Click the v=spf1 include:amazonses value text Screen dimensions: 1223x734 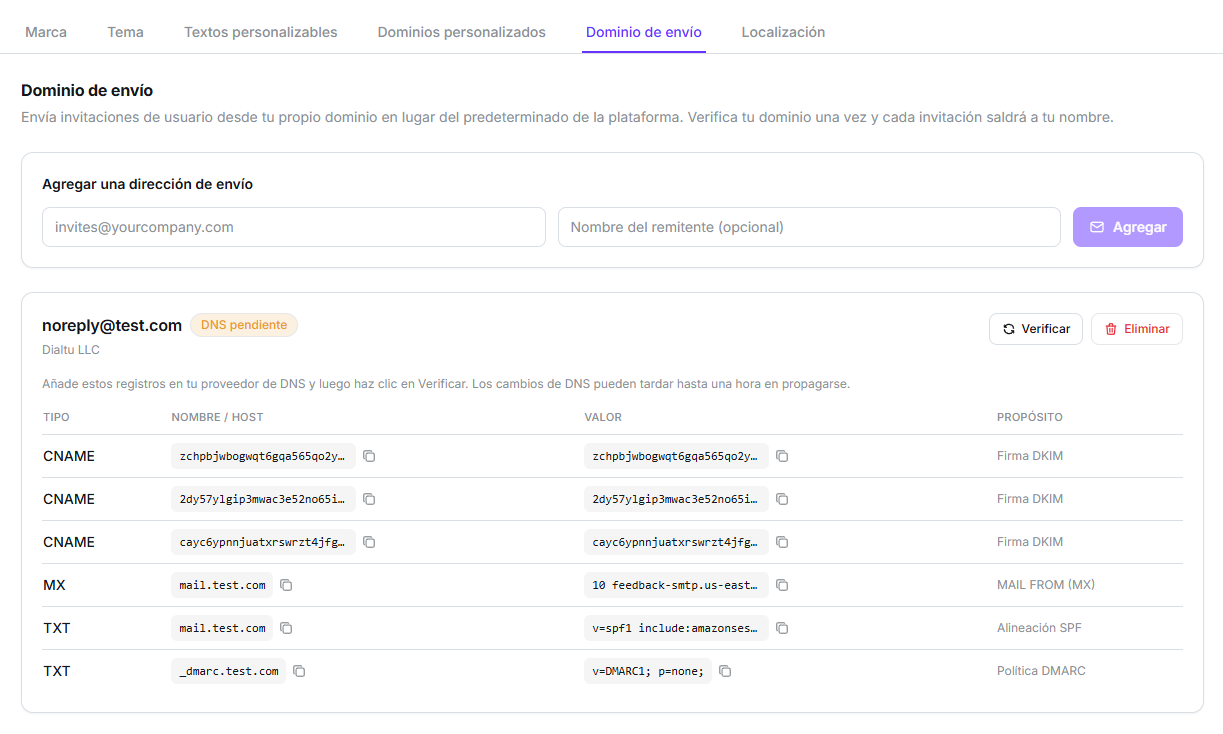676,628
